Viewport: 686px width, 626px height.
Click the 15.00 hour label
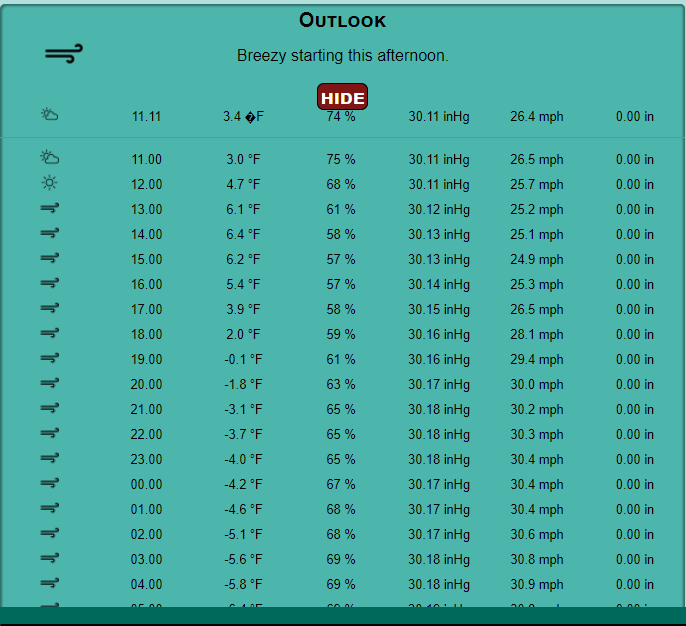[x=147, y=259]
